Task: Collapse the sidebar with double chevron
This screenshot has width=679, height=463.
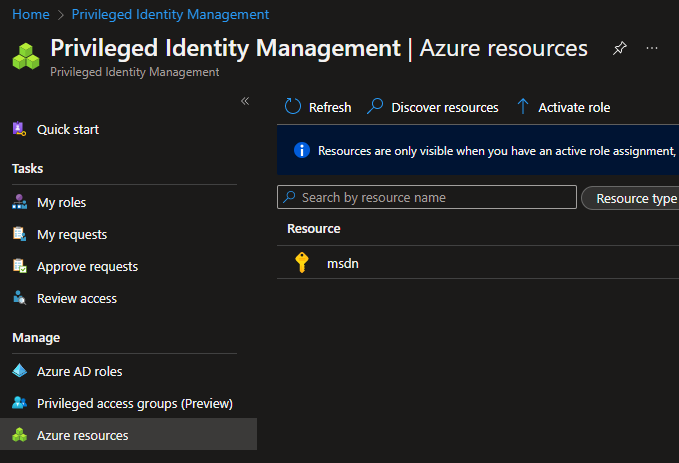Action: point(245,101)
